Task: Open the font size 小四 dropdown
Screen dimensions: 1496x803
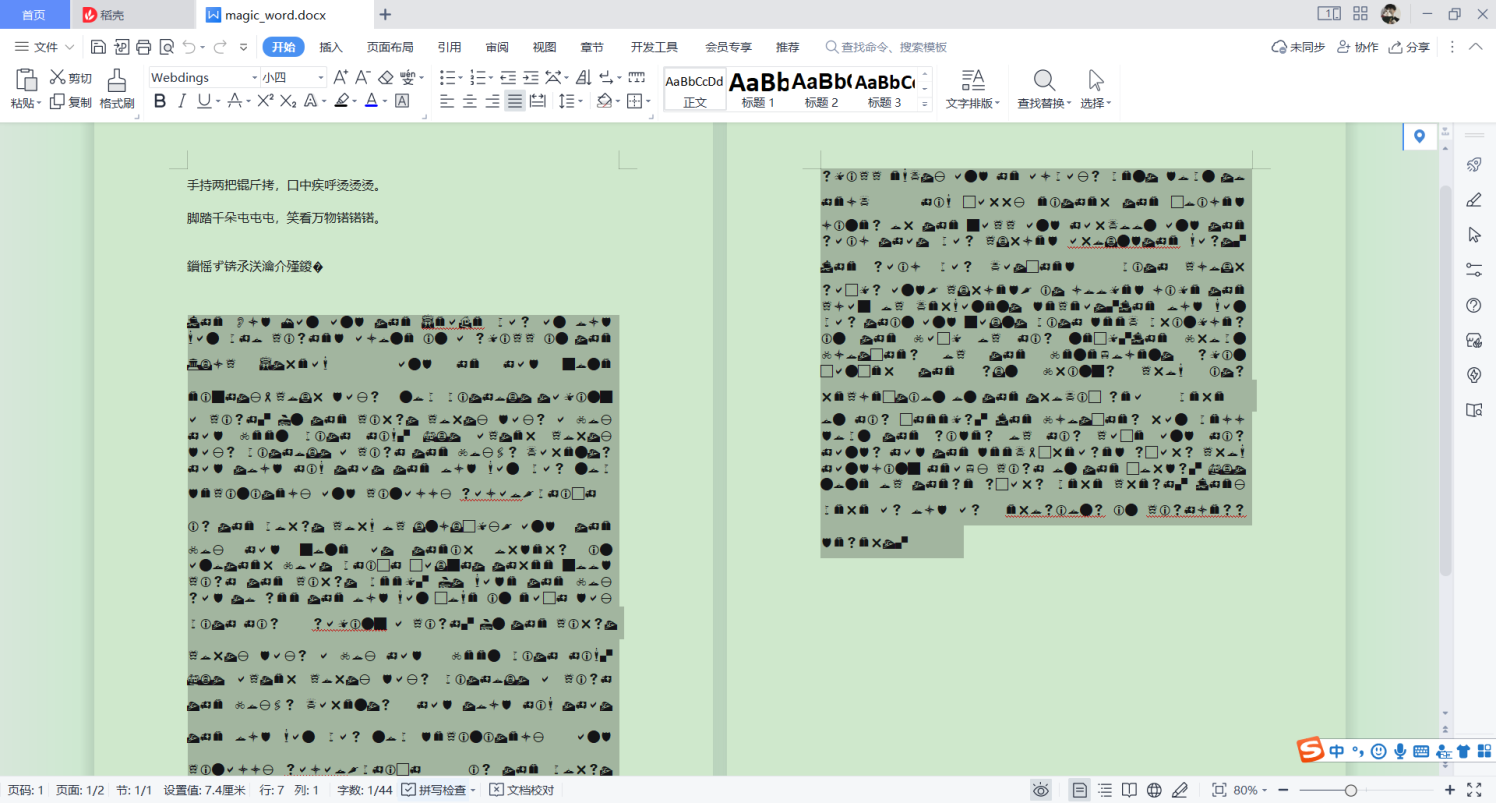Action: coord(320,78)
